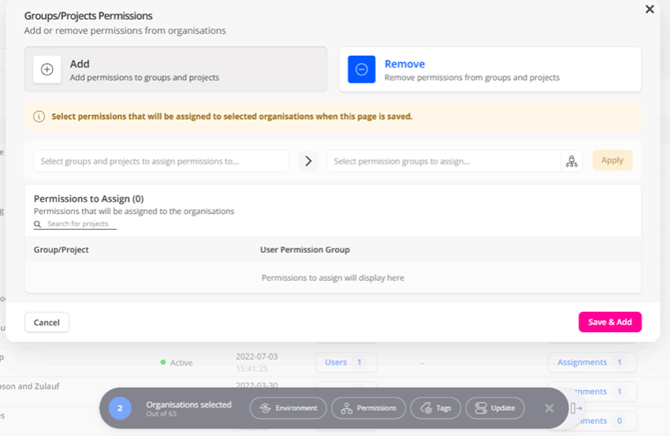Click the Save & Add button
The image size is (670, 436).
tap(609, 322)
